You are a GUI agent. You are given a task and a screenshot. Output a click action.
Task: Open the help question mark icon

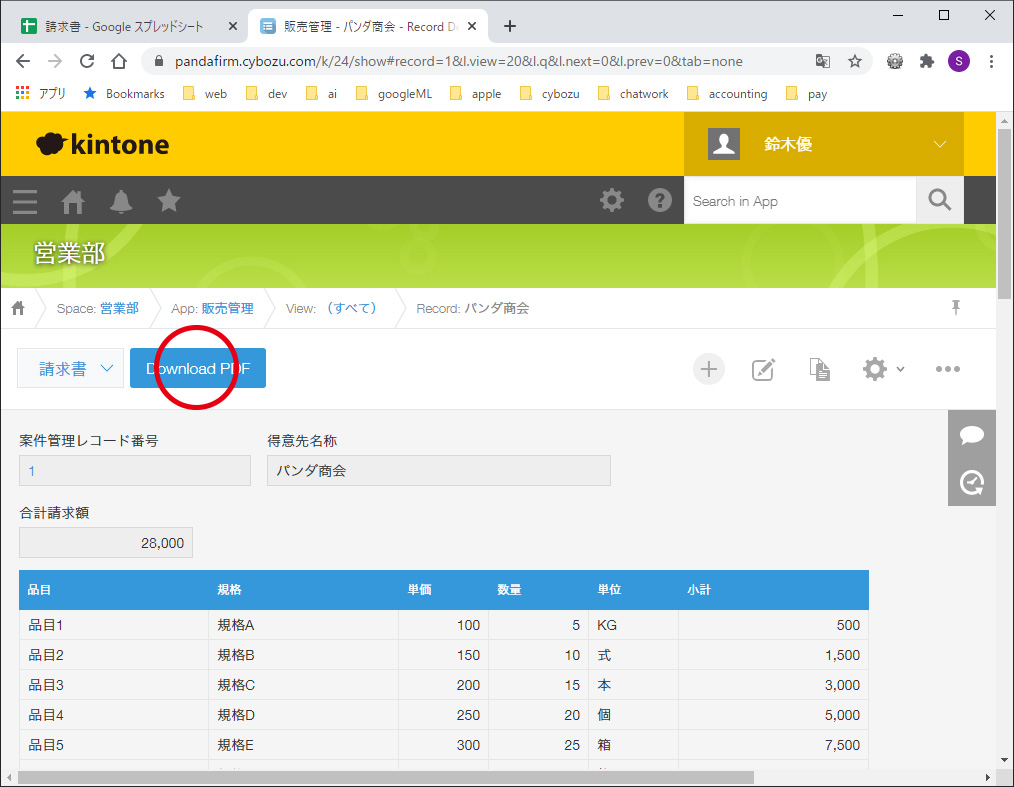[660, 200]
